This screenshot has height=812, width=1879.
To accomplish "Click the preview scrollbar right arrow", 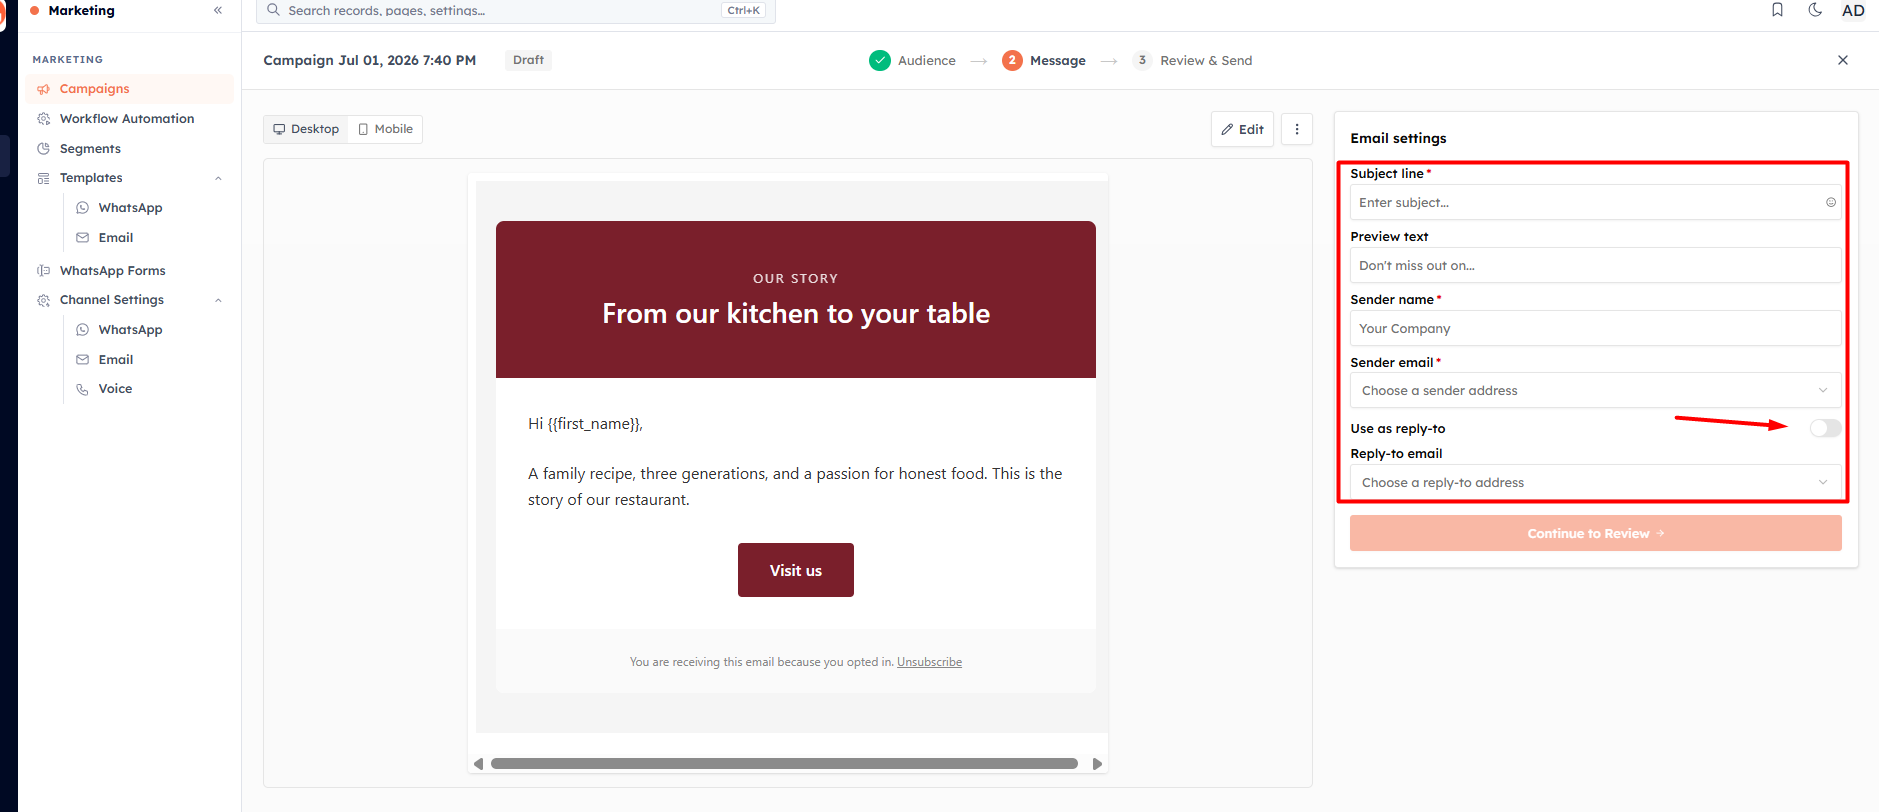I will 1097,764.
